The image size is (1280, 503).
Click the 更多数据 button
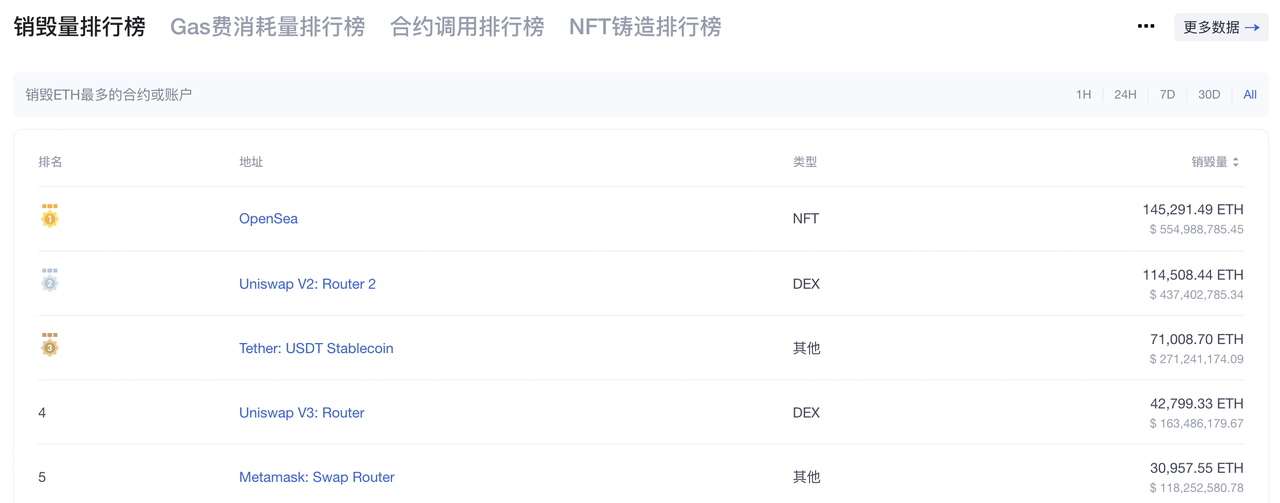[1221, 27]
